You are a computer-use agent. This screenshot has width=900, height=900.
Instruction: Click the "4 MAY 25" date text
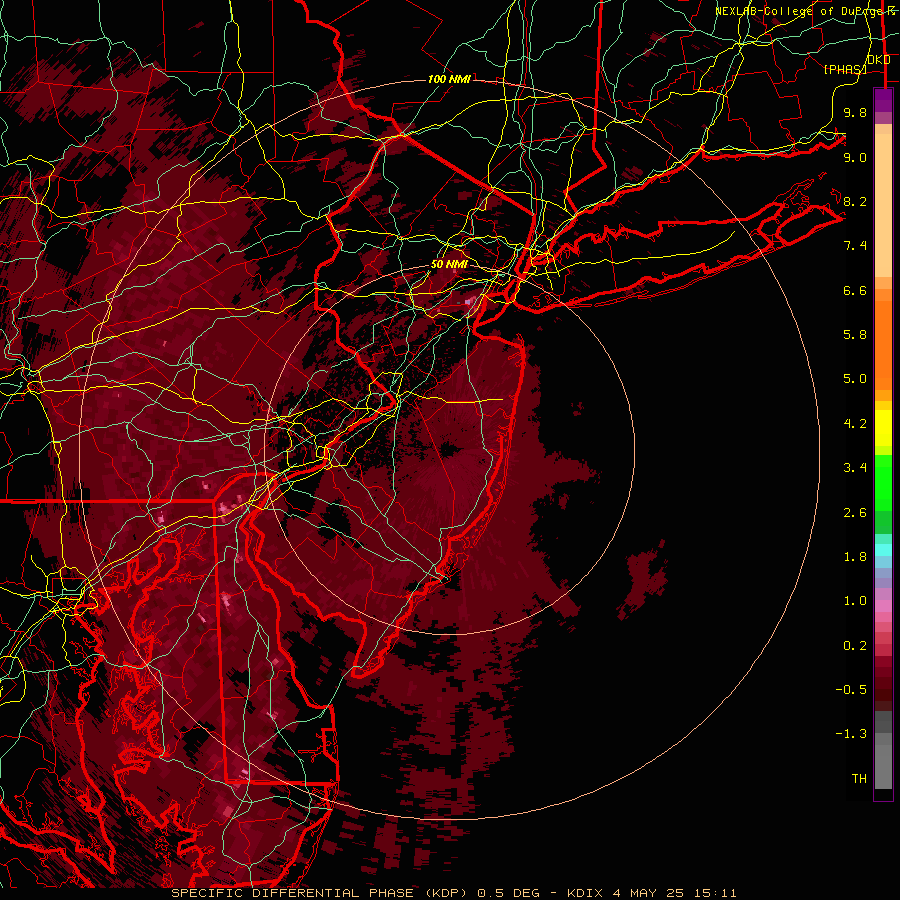tap(646, 893)
